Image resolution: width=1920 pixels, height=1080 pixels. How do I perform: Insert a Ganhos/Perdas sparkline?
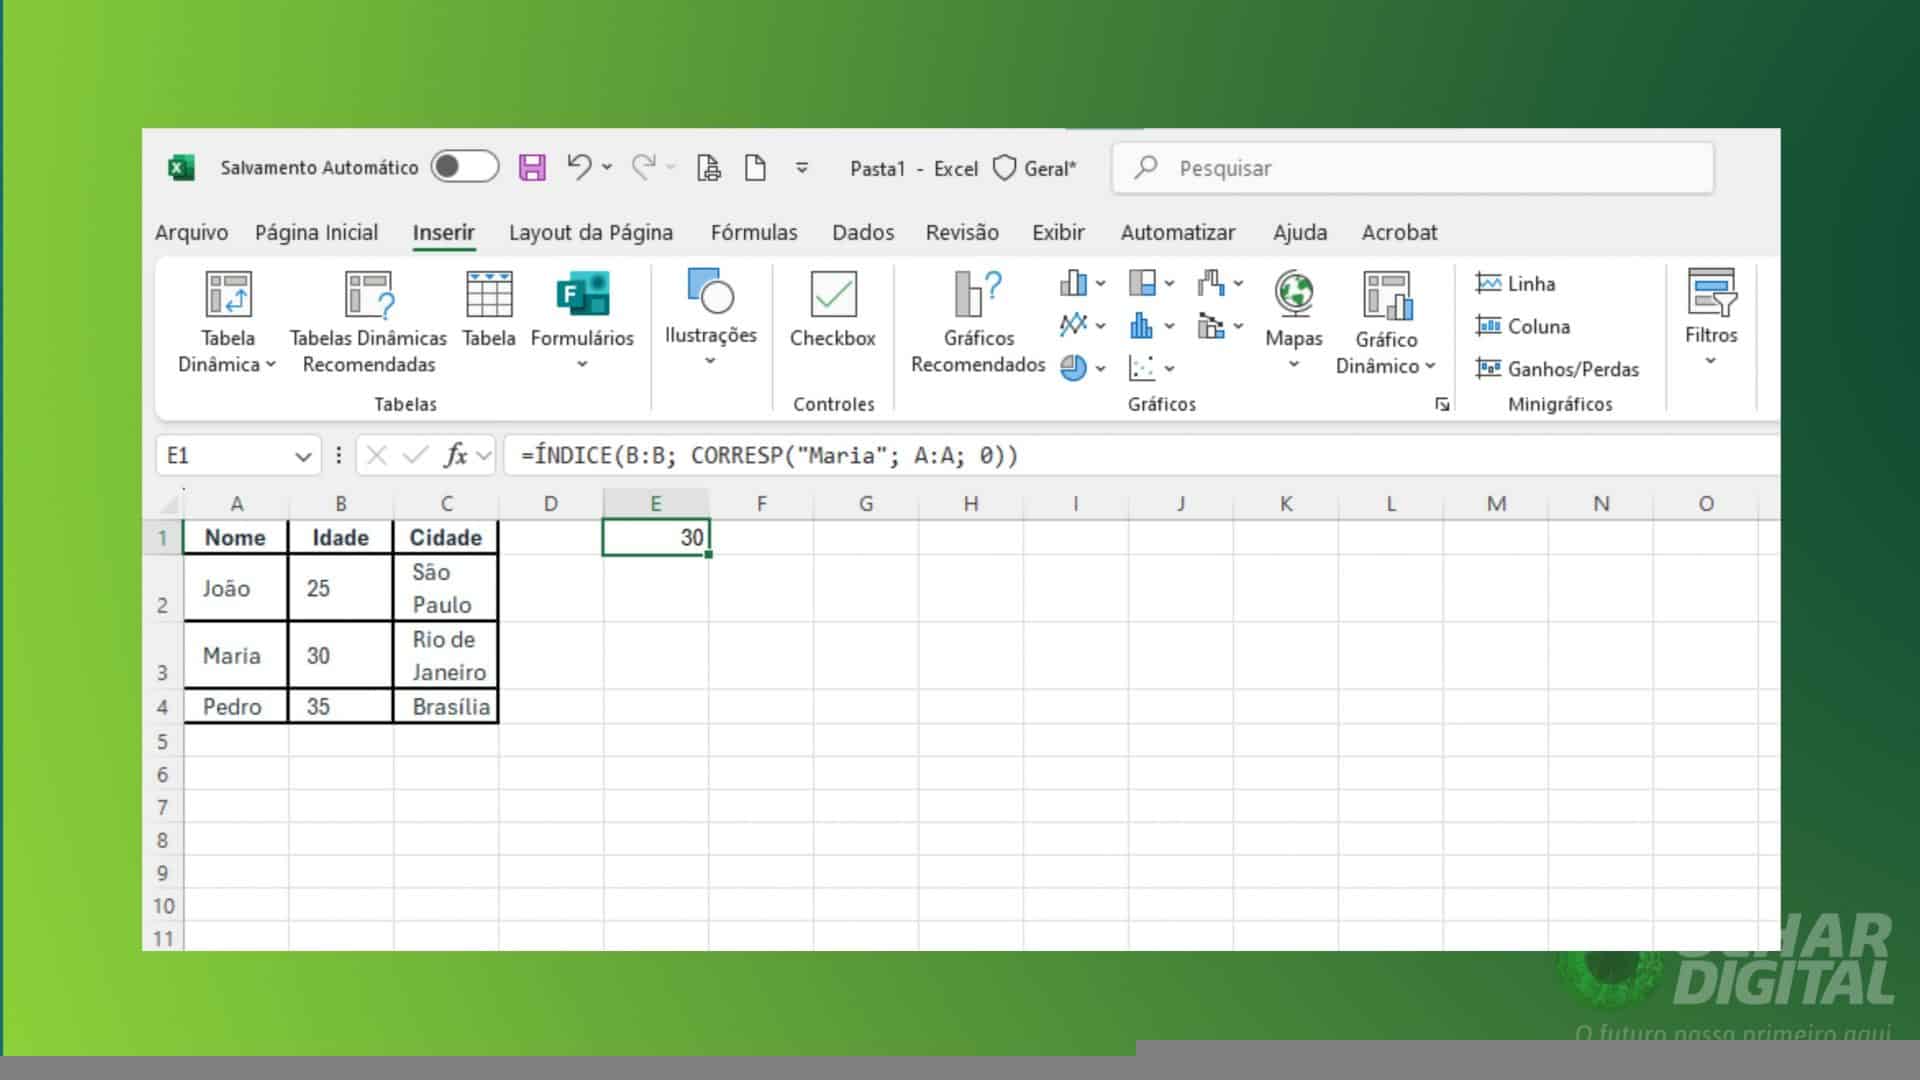pos(1558,369)
